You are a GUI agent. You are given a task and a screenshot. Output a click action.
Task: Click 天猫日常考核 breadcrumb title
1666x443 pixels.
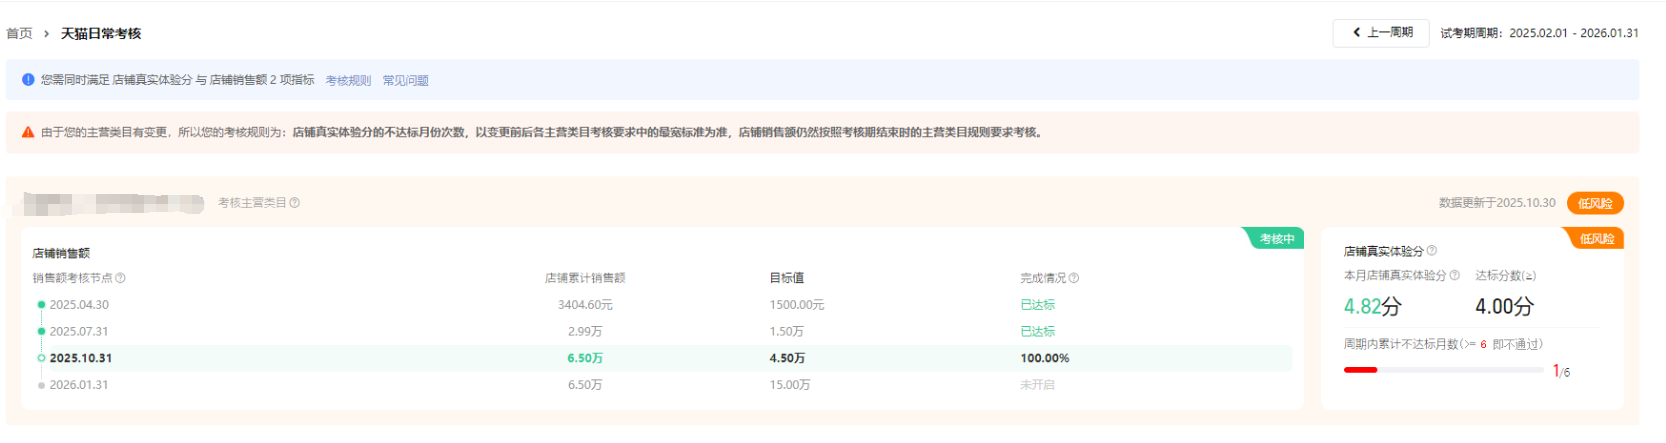(x=101, y=34)
